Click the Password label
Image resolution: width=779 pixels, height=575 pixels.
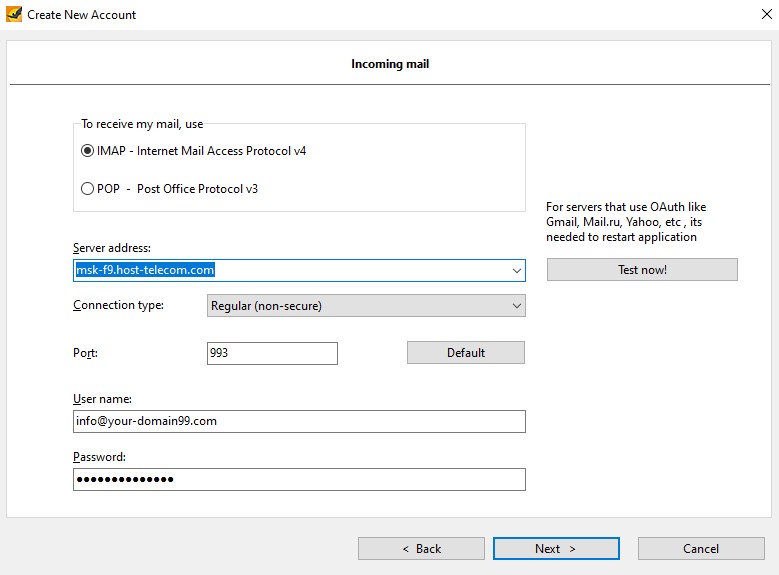pos(99,457)
